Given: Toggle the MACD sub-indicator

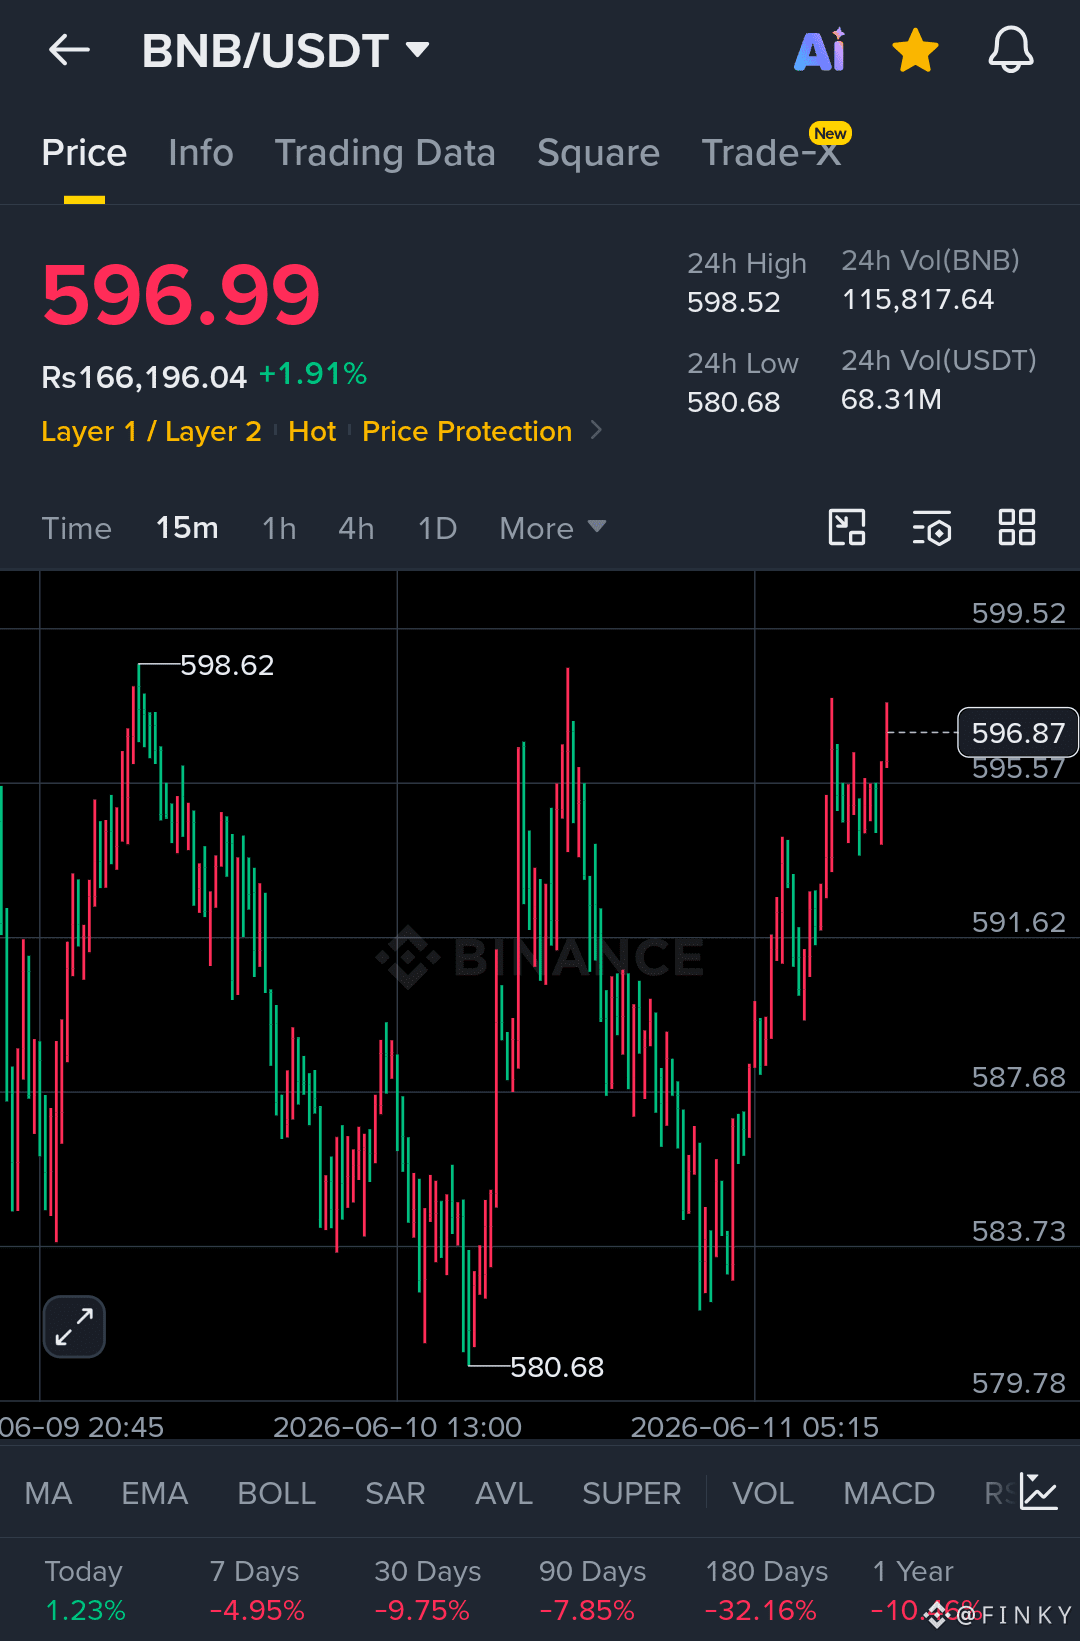Looking at the screenshot, I should coord(889,1493).
